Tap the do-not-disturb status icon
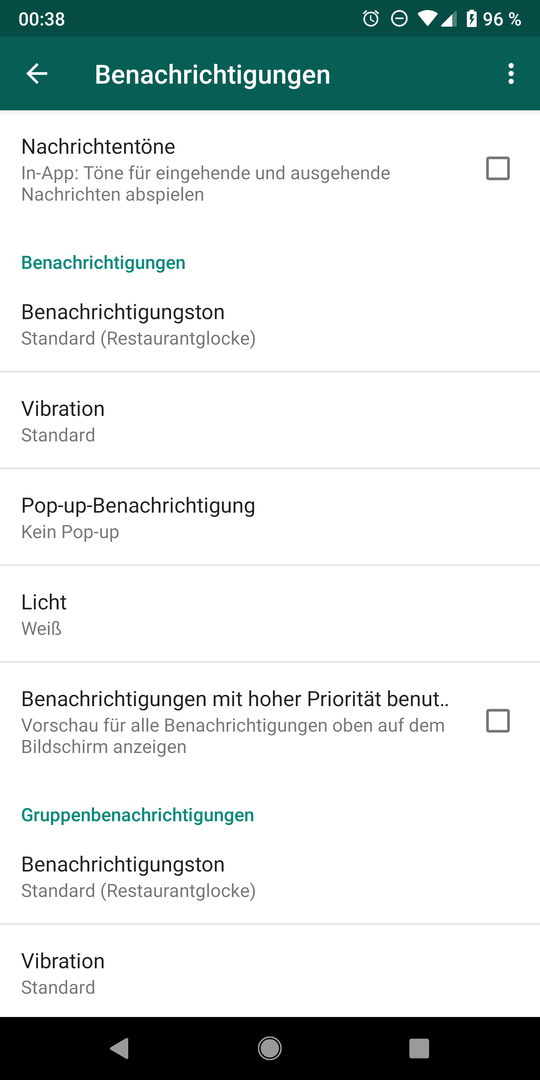 399,19
